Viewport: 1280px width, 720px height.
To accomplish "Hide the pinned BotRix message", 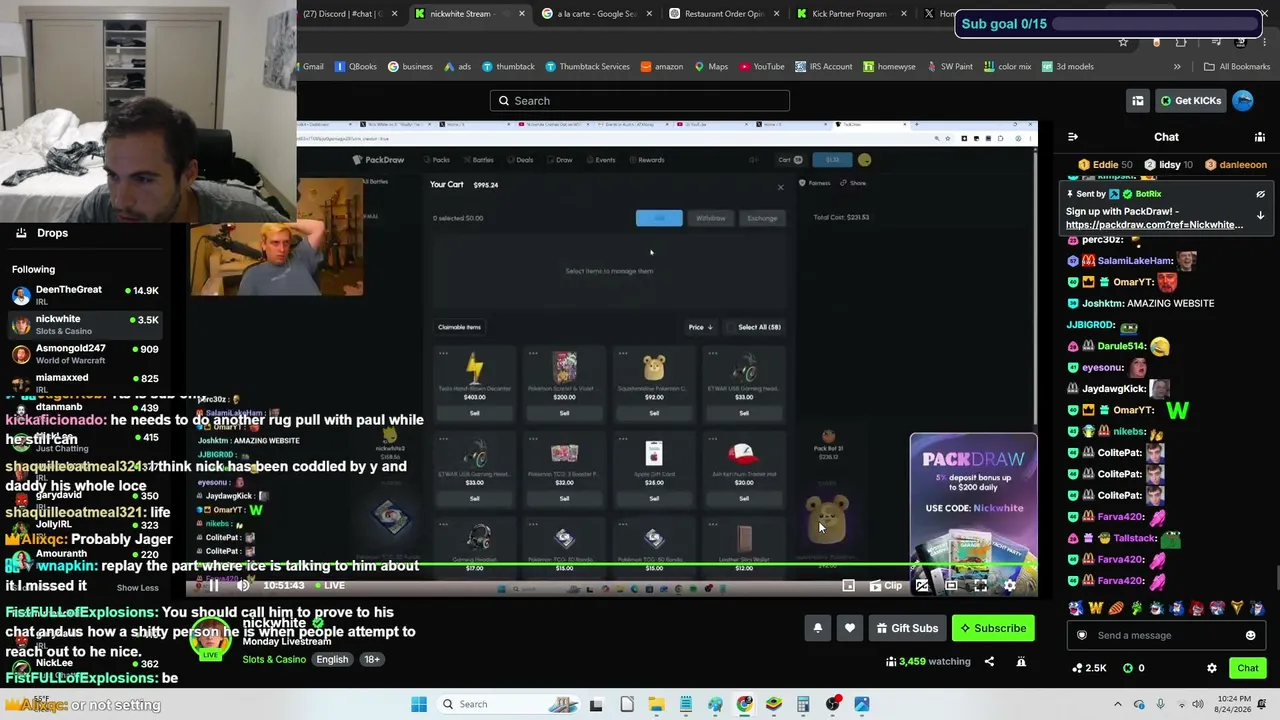I will 1260,194.
